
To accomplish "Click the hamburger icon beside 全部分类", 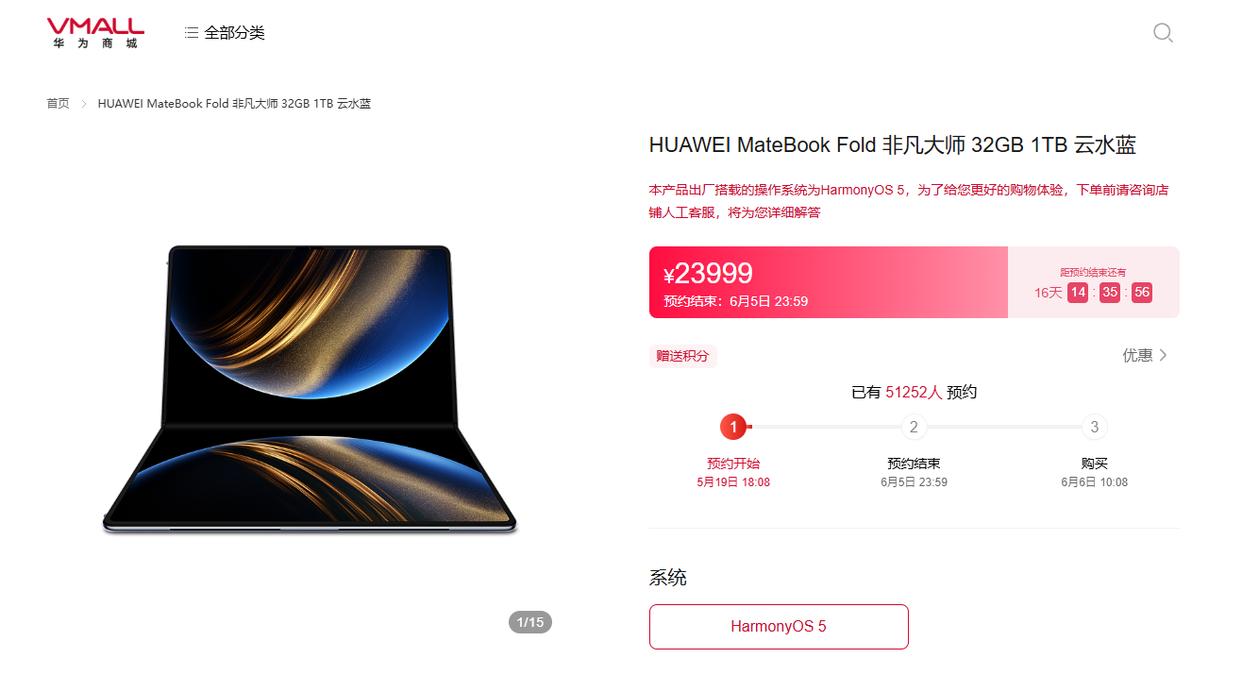I will pyautogui.click(x=191, y=33).
